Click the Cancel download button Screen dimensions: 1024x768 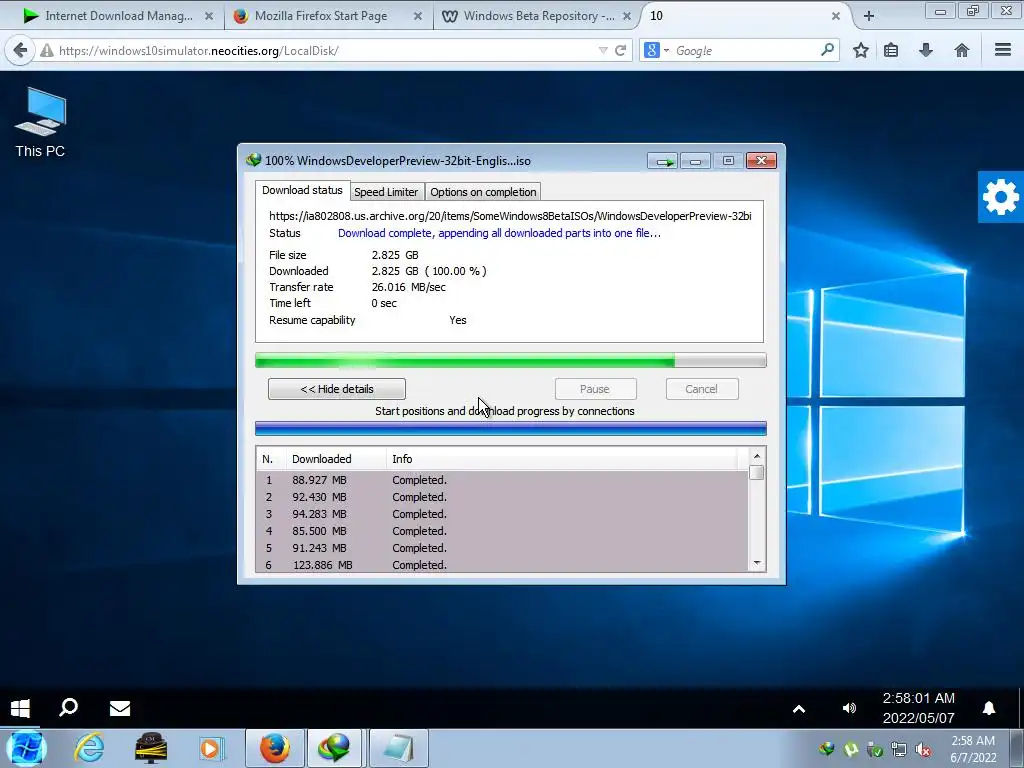point(701,389)
